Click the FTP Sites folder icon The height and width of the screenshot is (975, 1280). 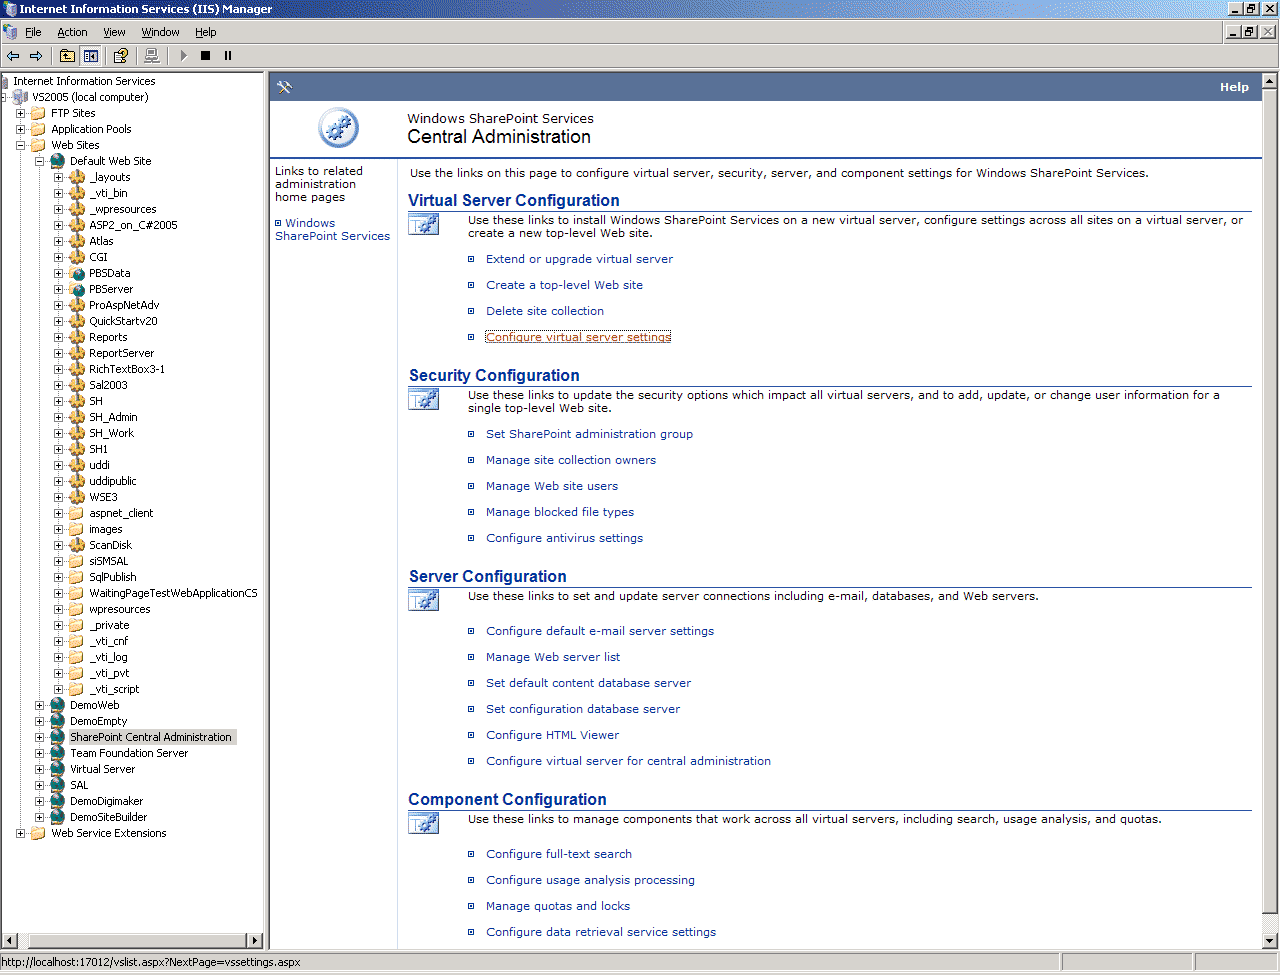pos(39,113)
